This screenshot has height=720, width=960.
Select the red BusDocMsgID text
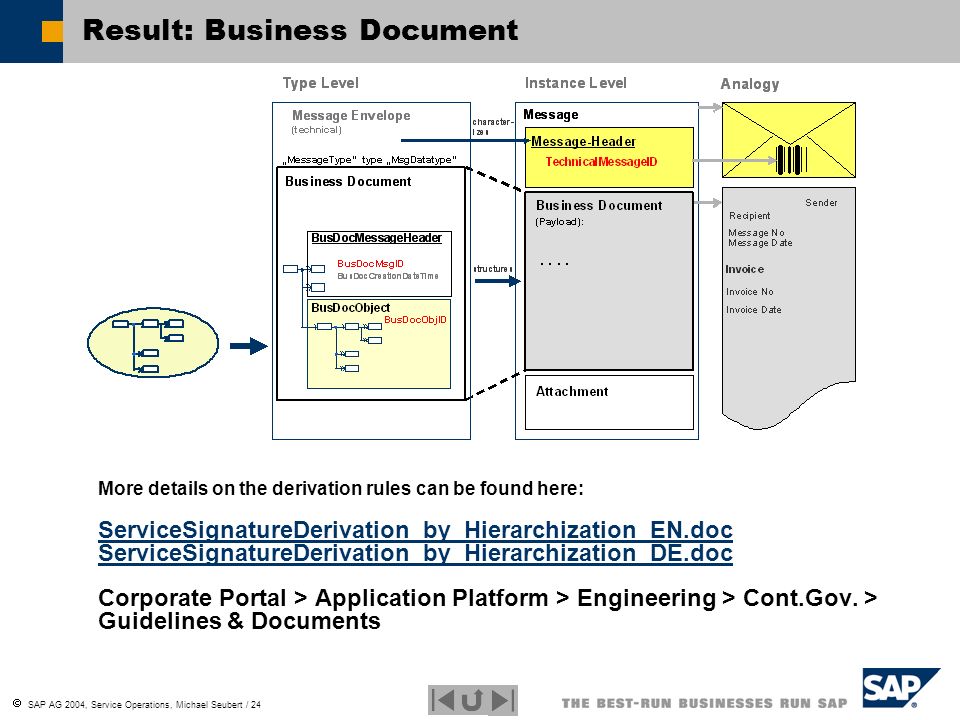tap(370, 263)
